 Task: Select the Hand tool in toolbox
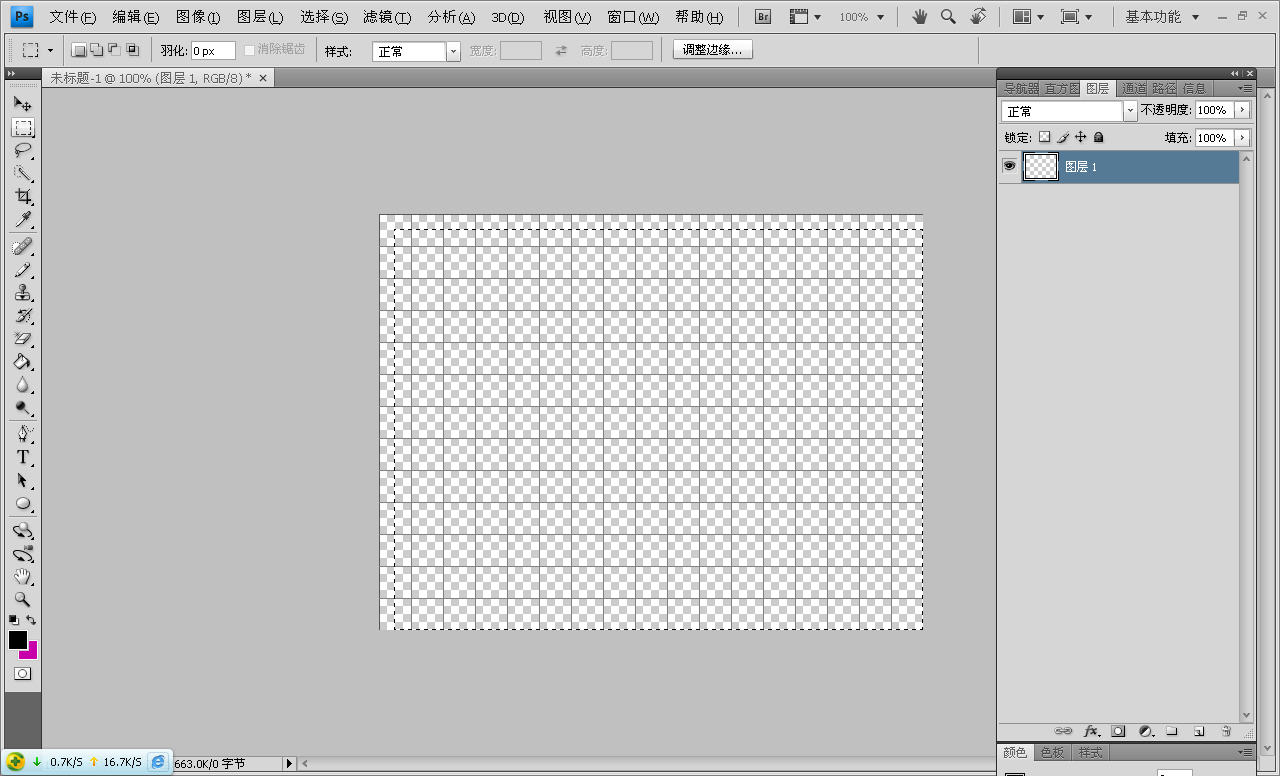[22, 576]
